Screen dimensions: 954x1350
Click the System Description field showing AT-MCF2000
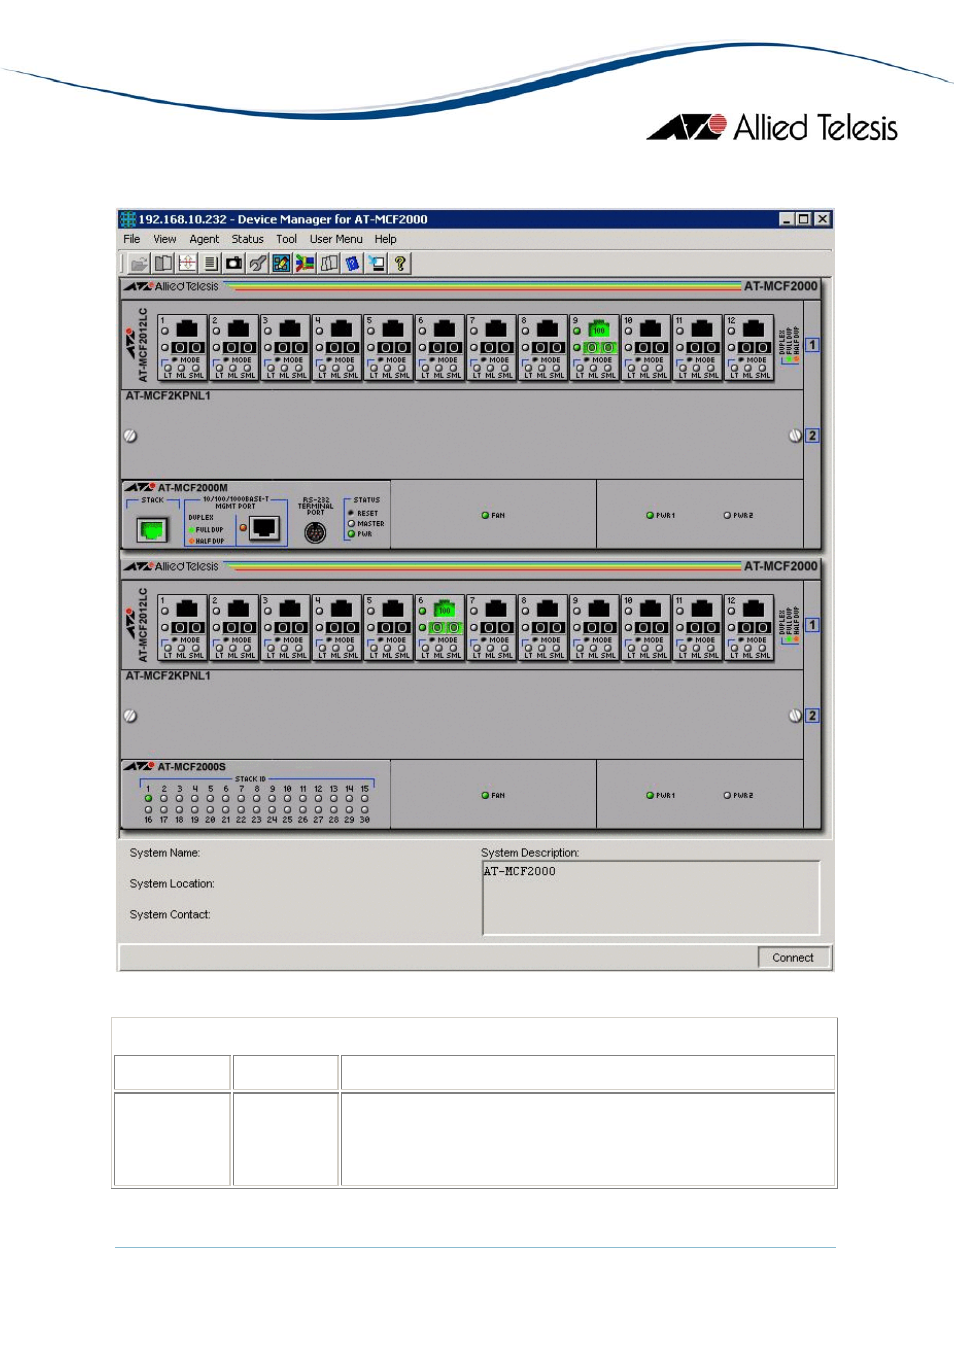click(x=651, y=898)
